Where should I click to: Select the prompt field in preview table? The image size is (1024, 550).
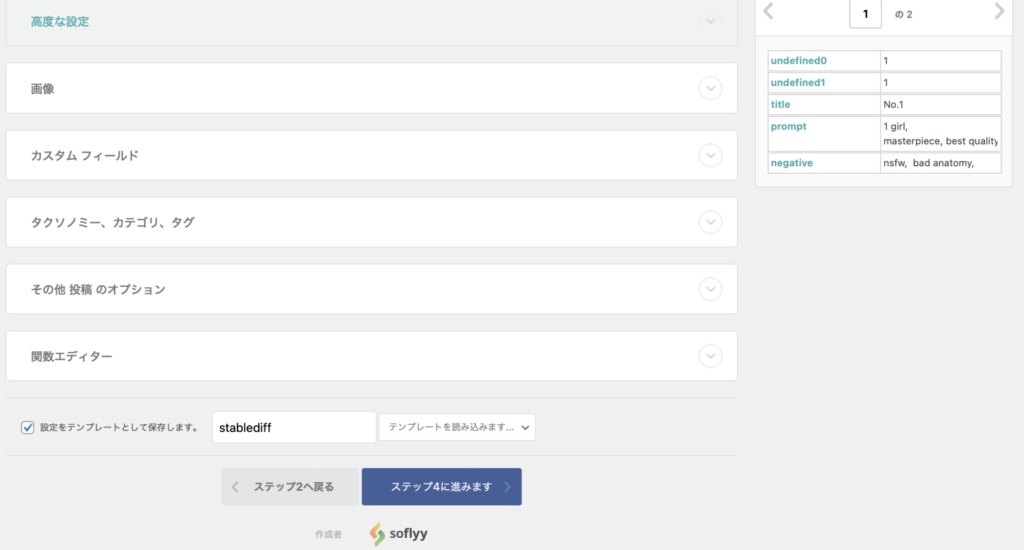coord(789,127)
